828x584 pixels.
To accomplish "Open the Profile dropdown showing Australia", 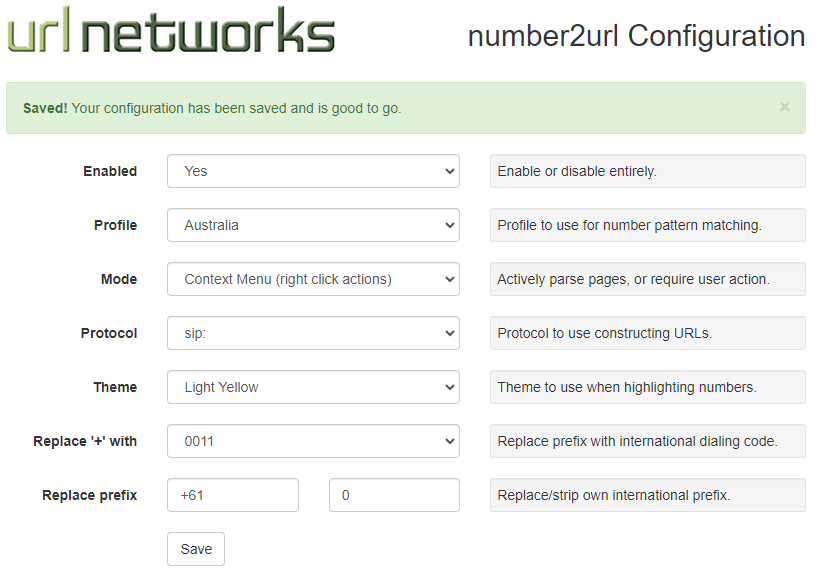I will point(313,225).
